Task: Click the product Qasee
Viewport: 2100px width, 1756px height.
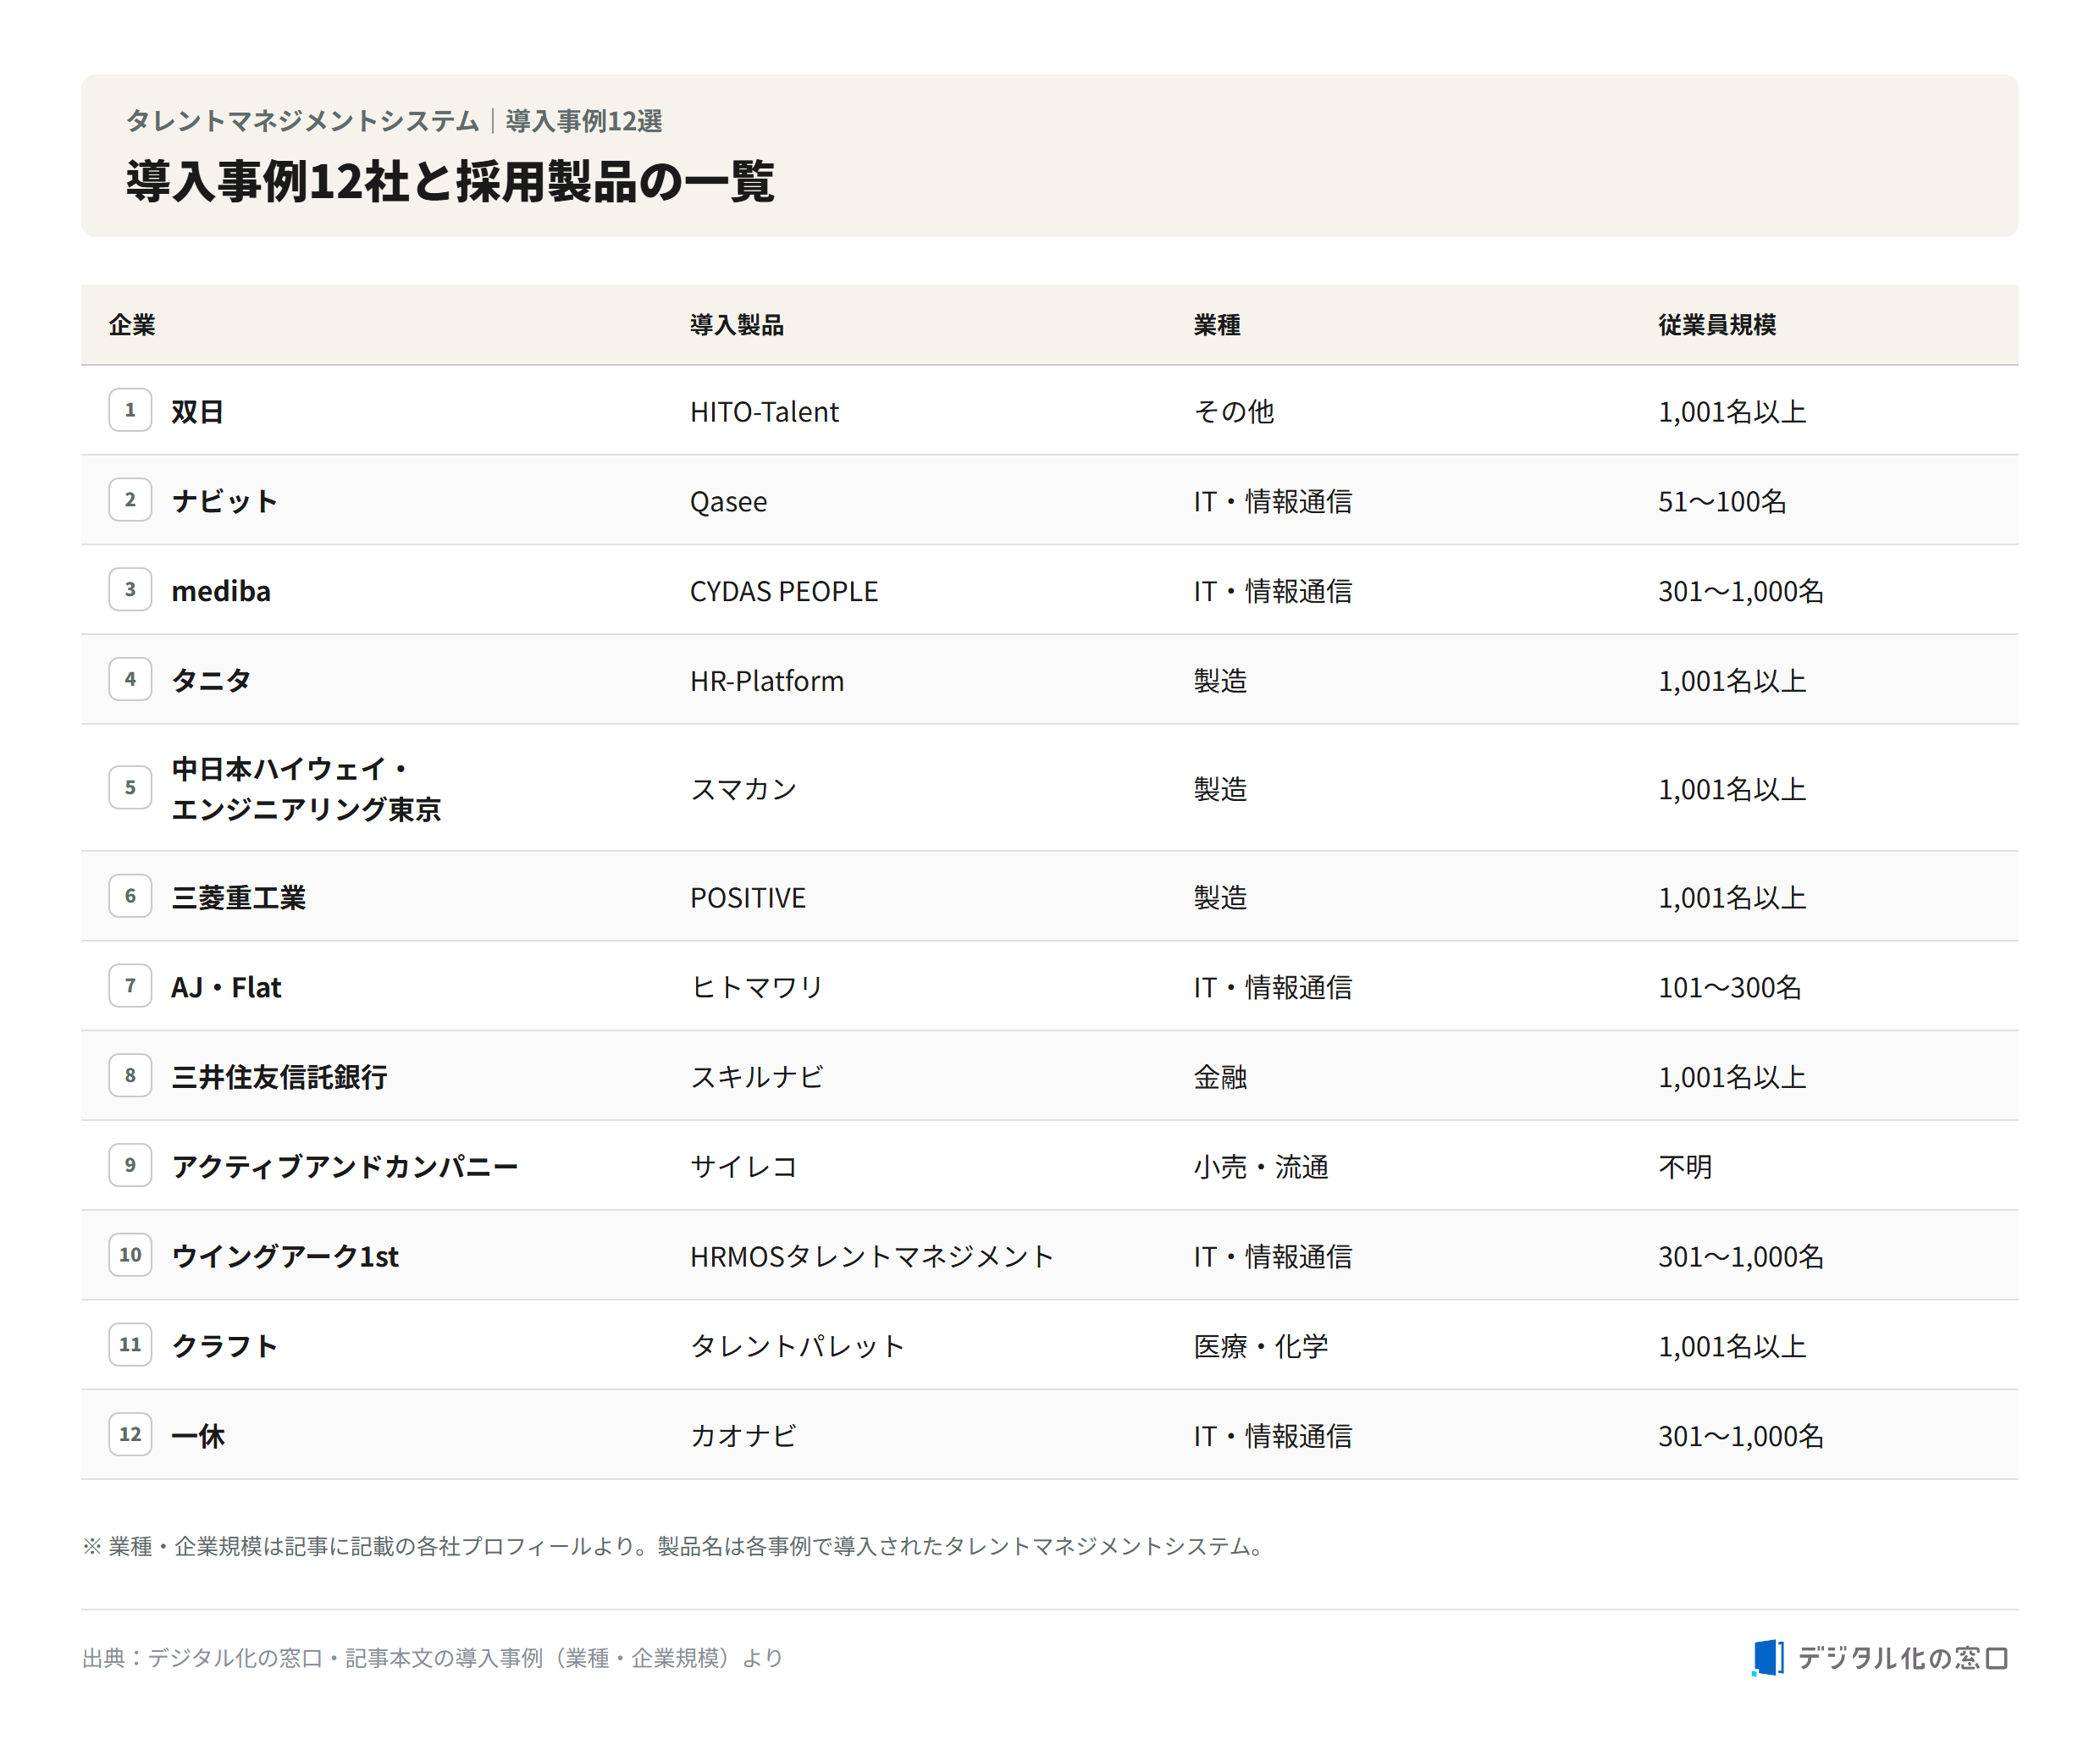Action: tap(728, 501)
